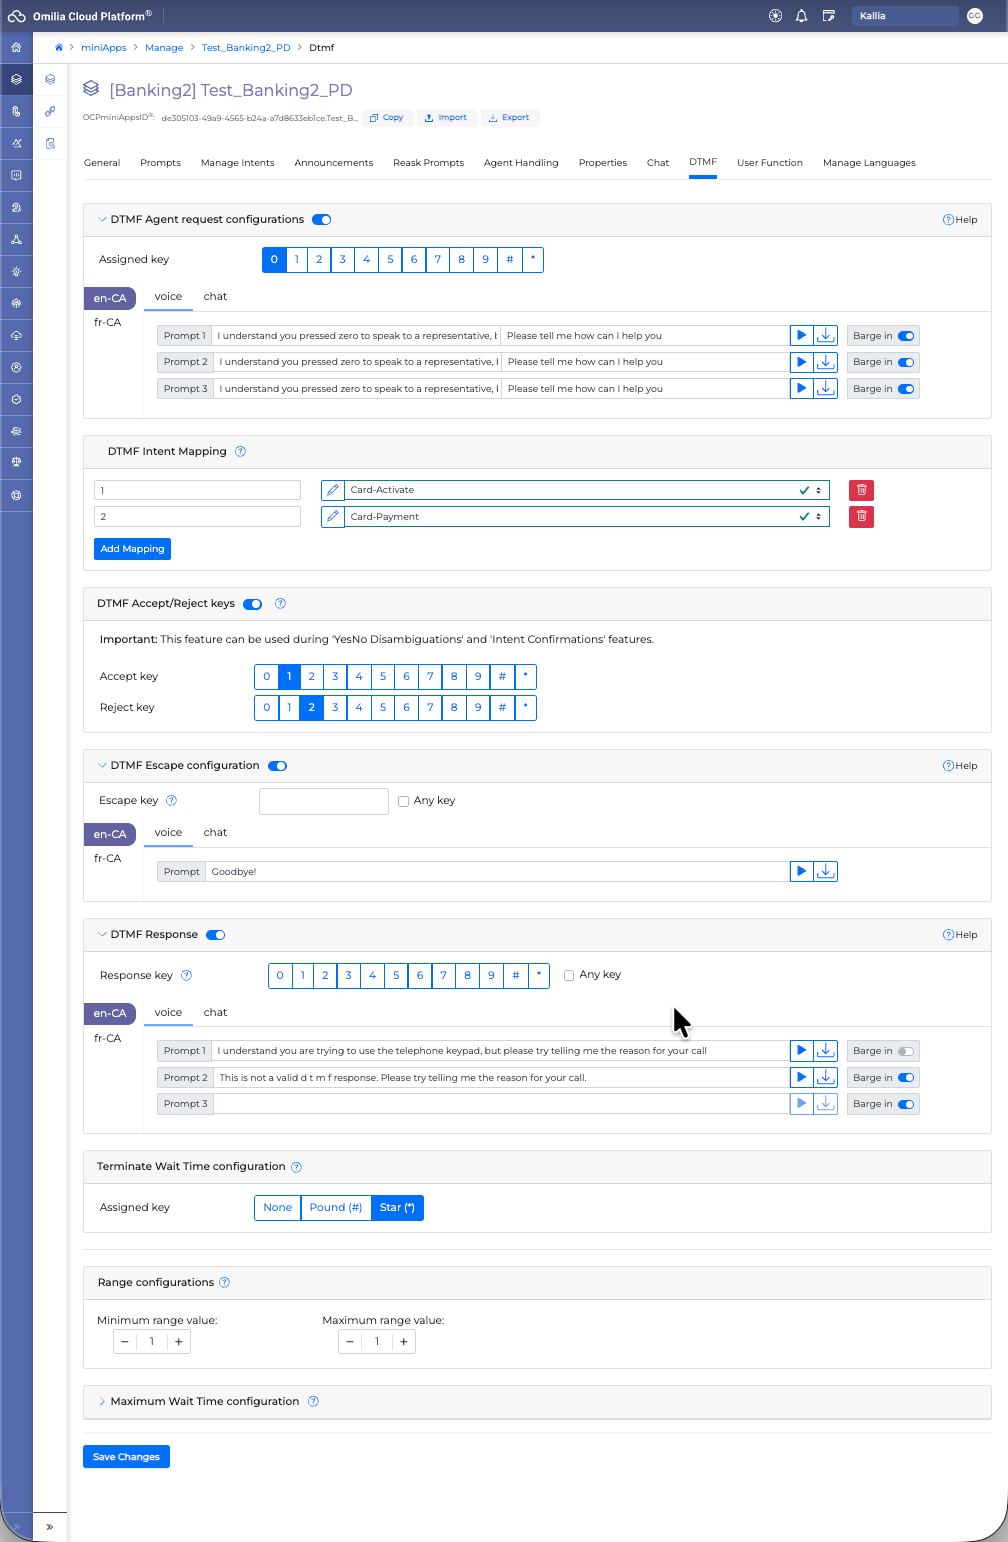Download the Goodbye! escape prompt audio
Viewport: 1008px width, 1542px height.
point(826,872)
